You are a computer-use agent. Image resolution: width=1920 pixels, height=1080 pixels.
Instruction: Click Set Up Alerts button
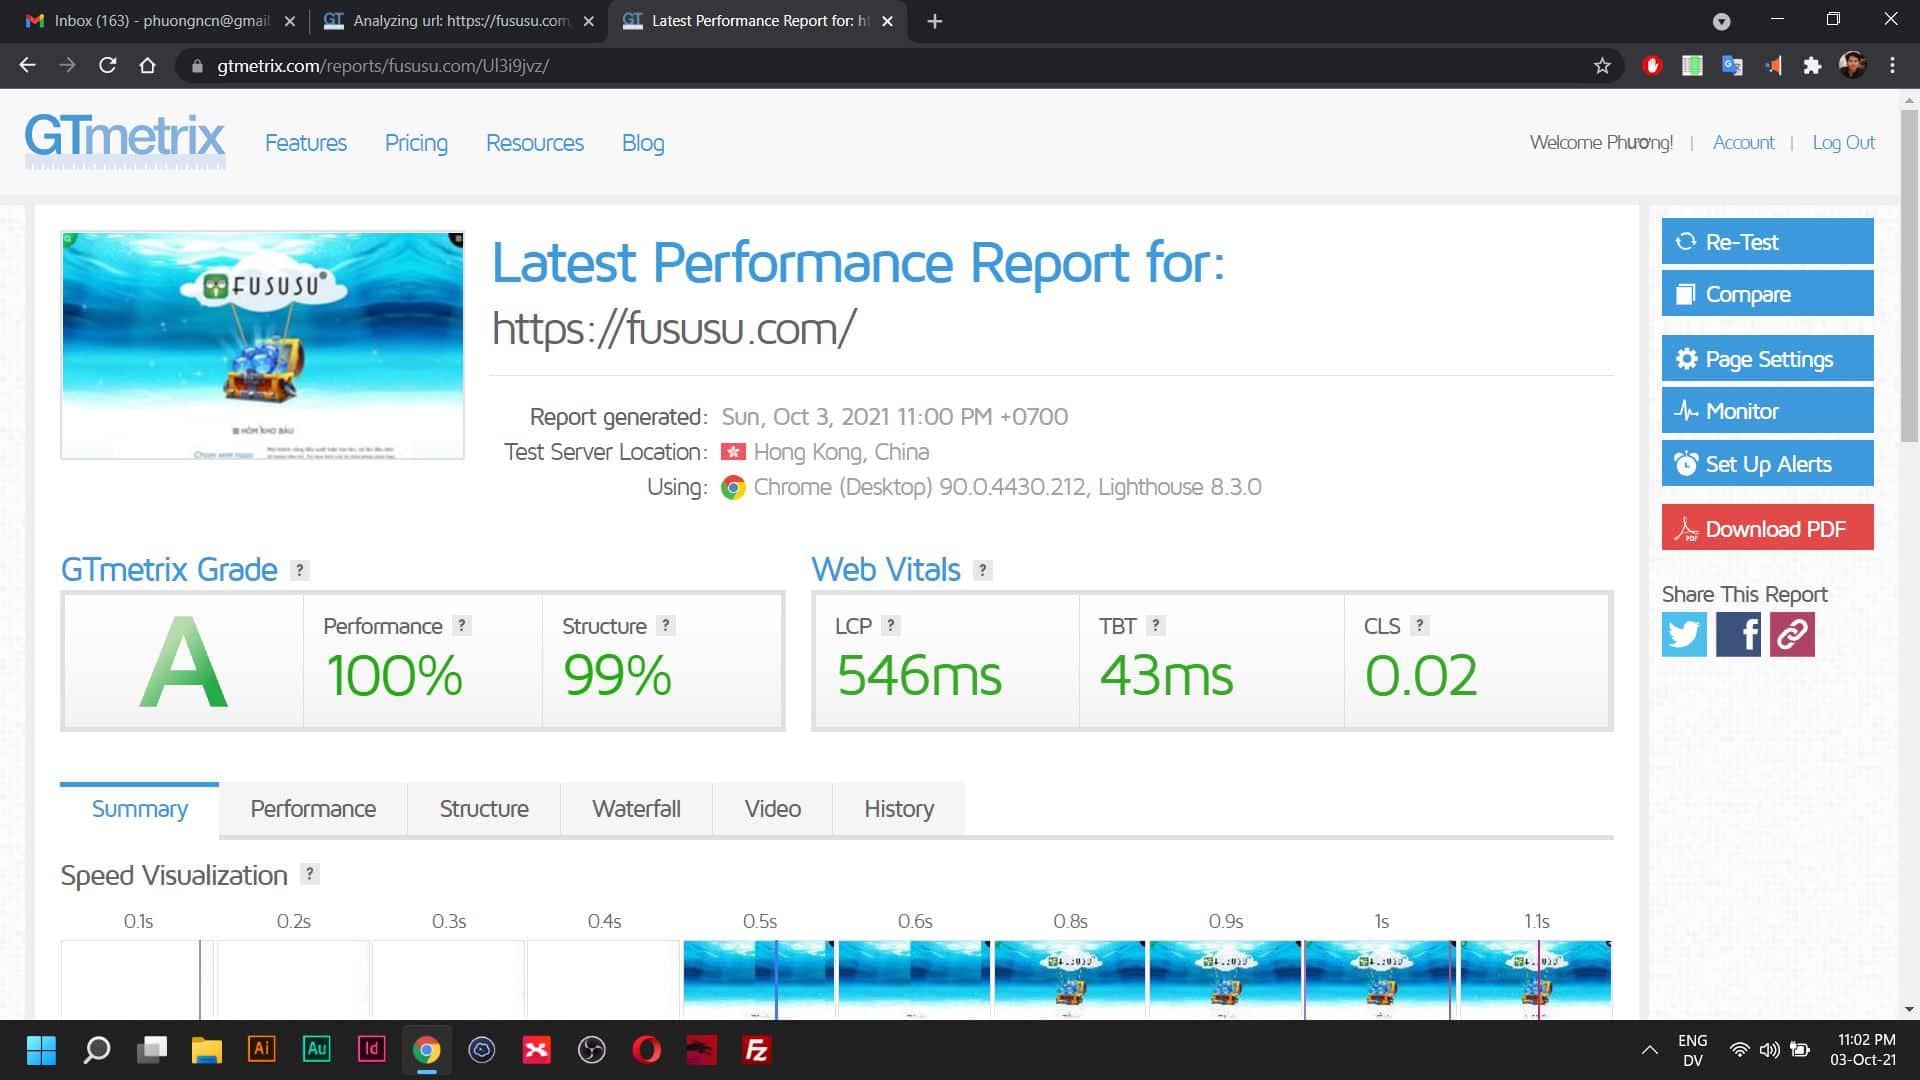(x=1767, y=464)
